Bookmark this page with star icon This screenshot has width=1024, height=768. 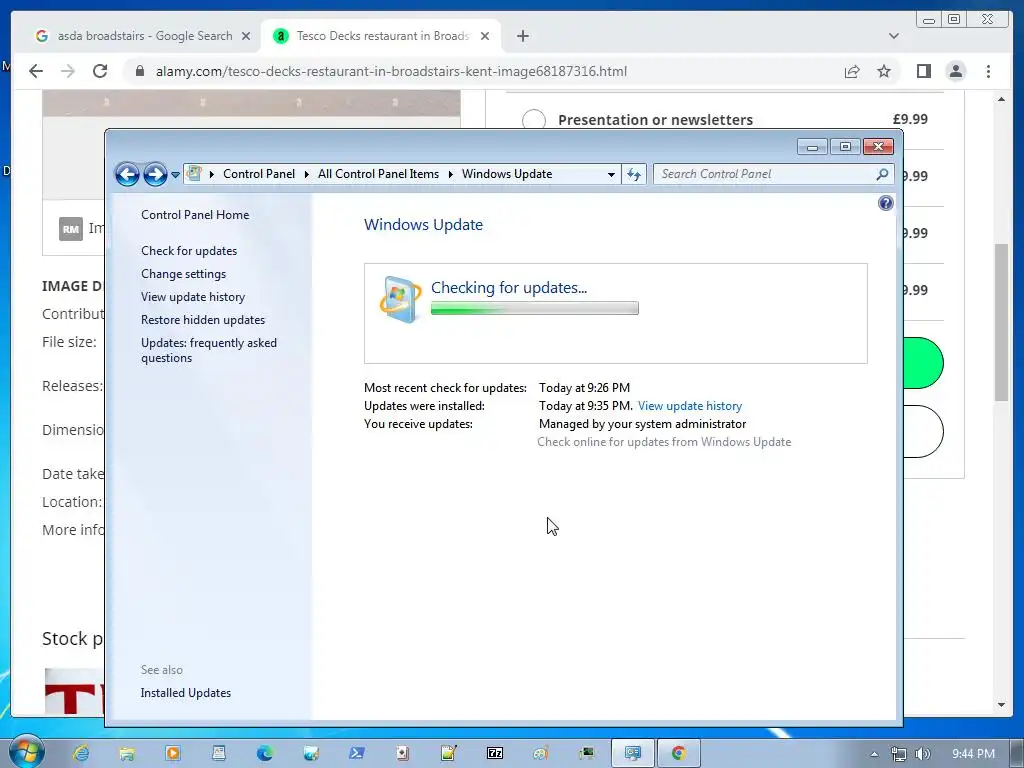[x=884, y=71]
